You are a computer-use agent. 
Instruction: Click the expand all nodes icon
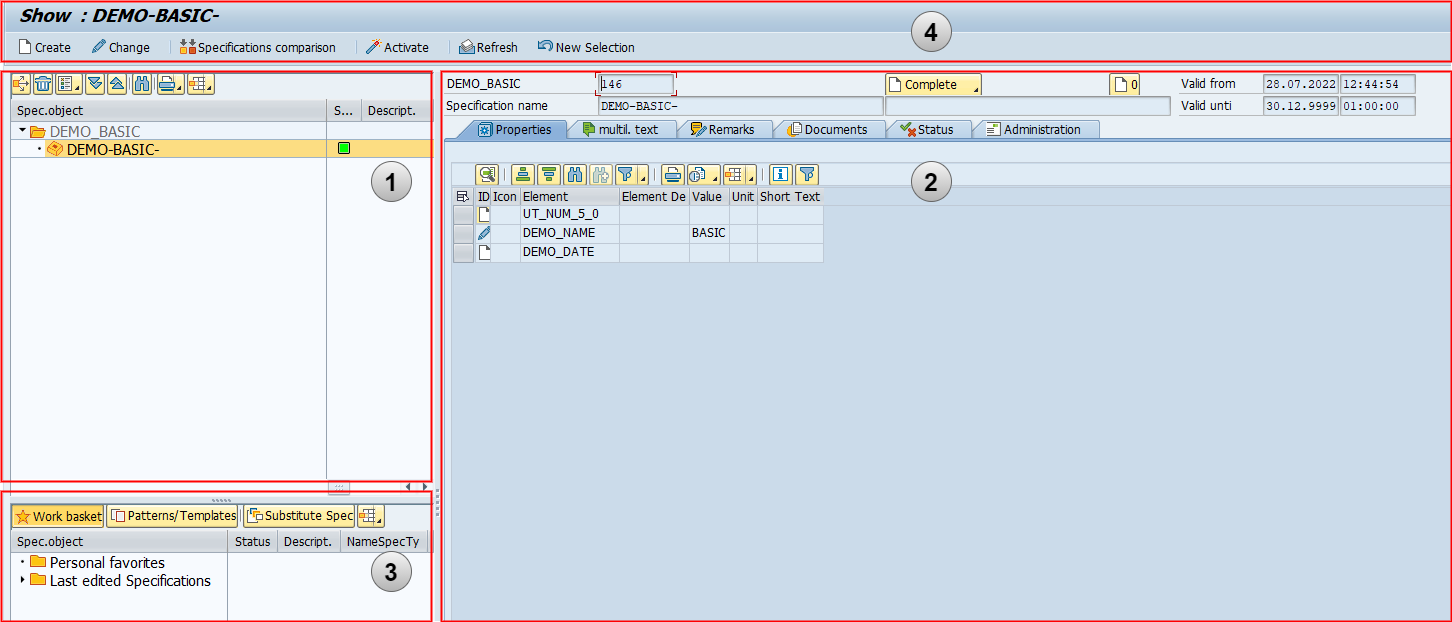point(95,84)
